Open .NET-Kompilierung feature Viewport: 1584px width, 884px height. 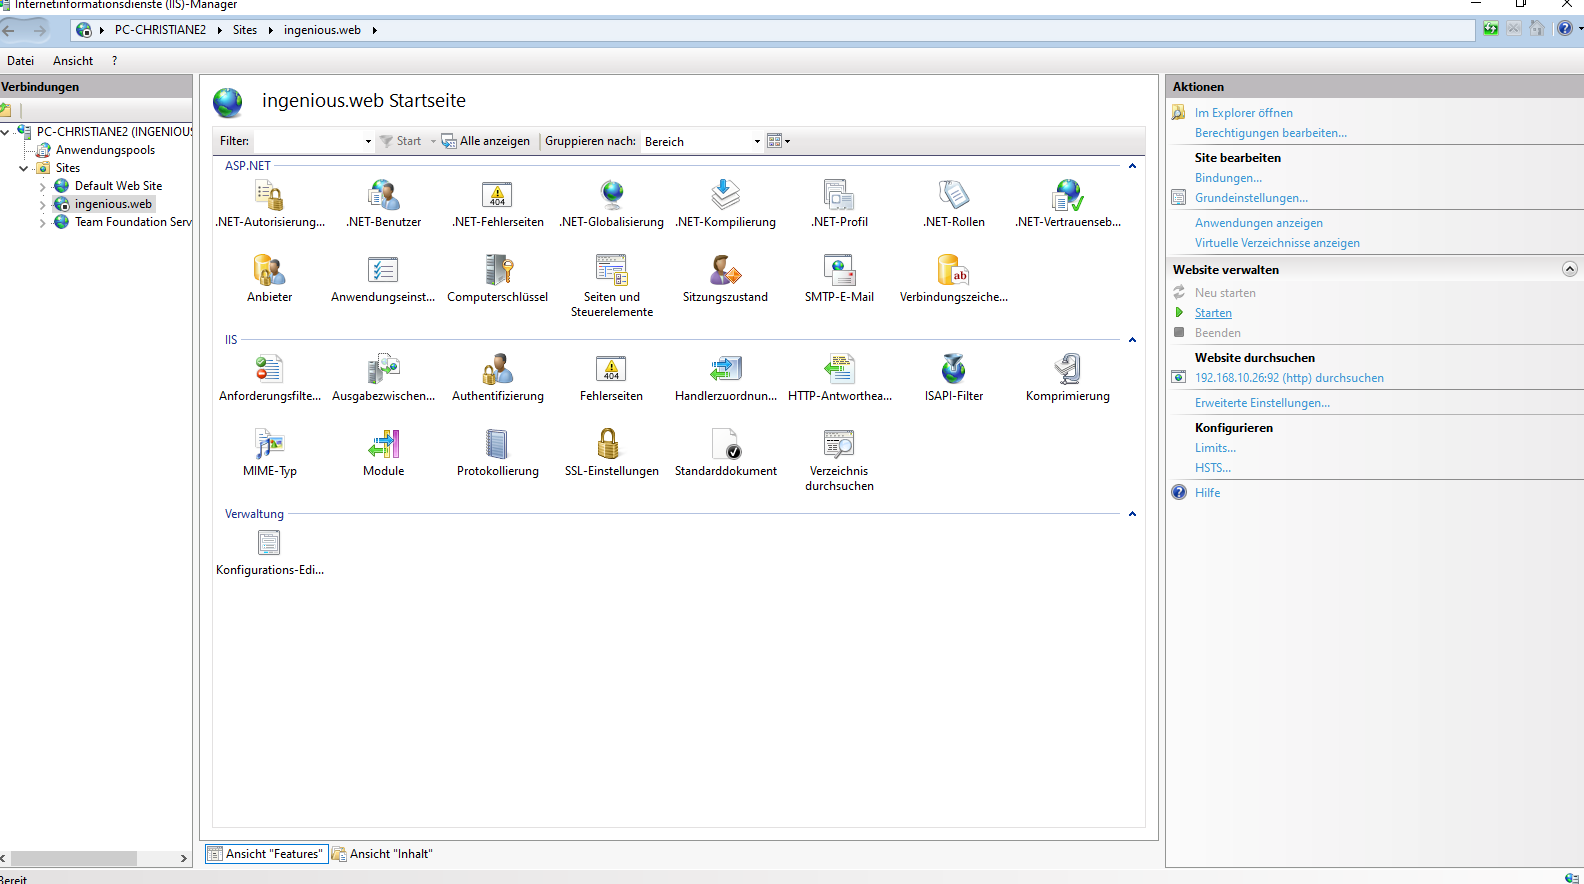tap(725, 204)
